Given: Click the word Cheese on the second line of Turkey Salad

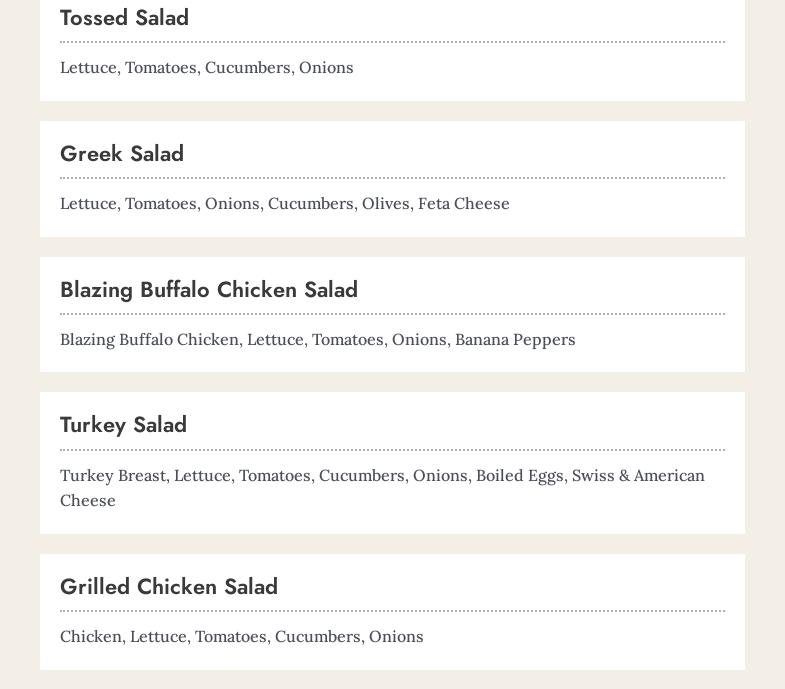Looking at the screenshot, I should click(x=88, y=501).
